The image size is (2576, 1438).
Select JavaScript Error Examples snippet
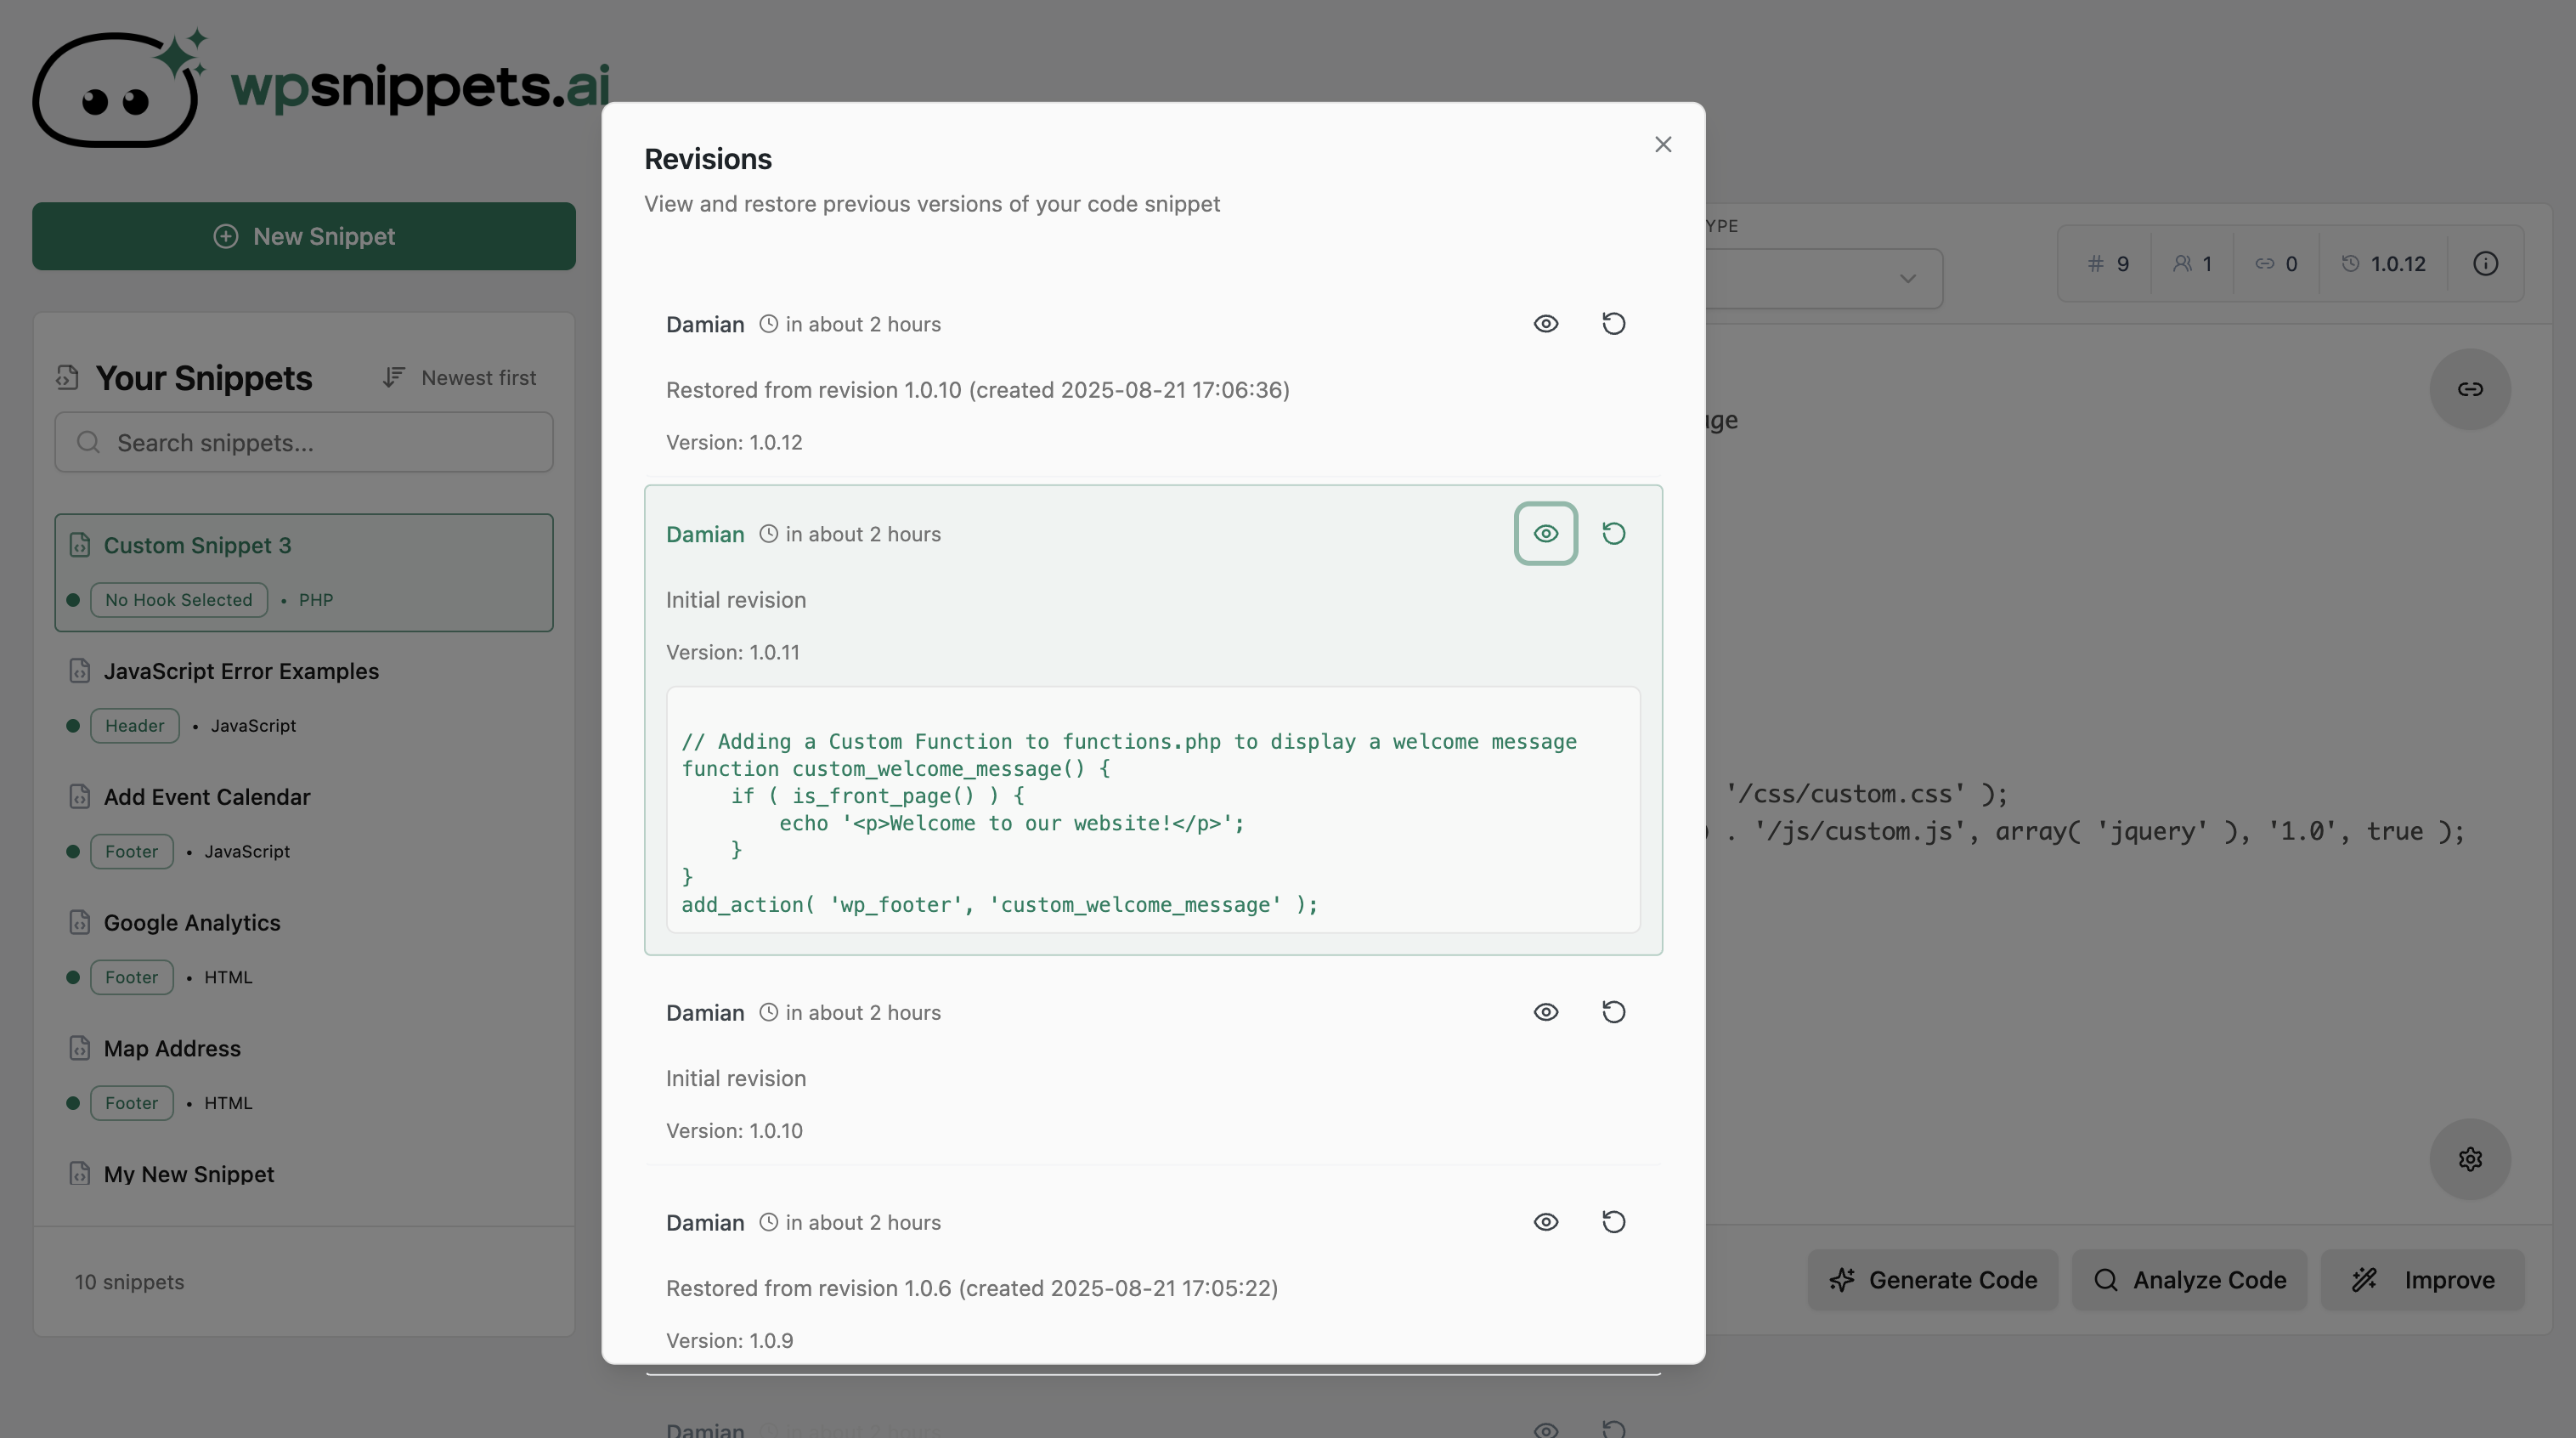241,671
